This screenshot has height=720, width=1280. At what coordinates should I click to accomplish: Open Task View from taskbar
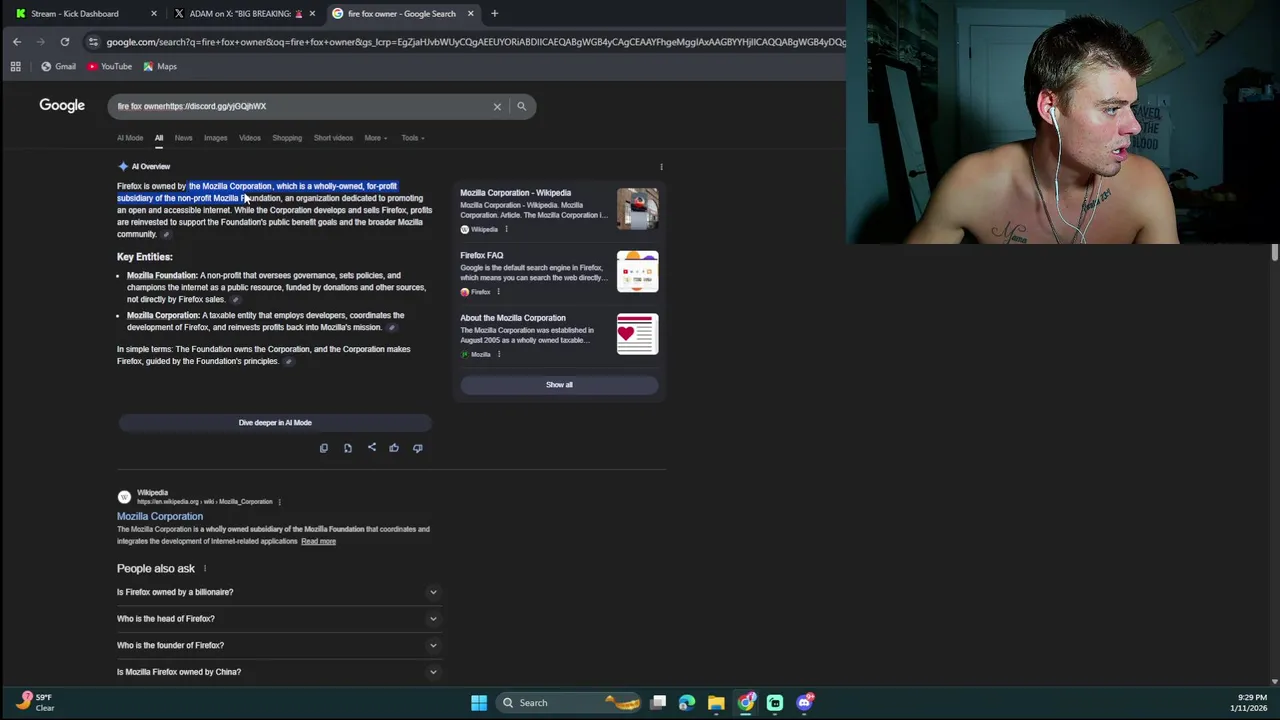click(x=658, y=703)
